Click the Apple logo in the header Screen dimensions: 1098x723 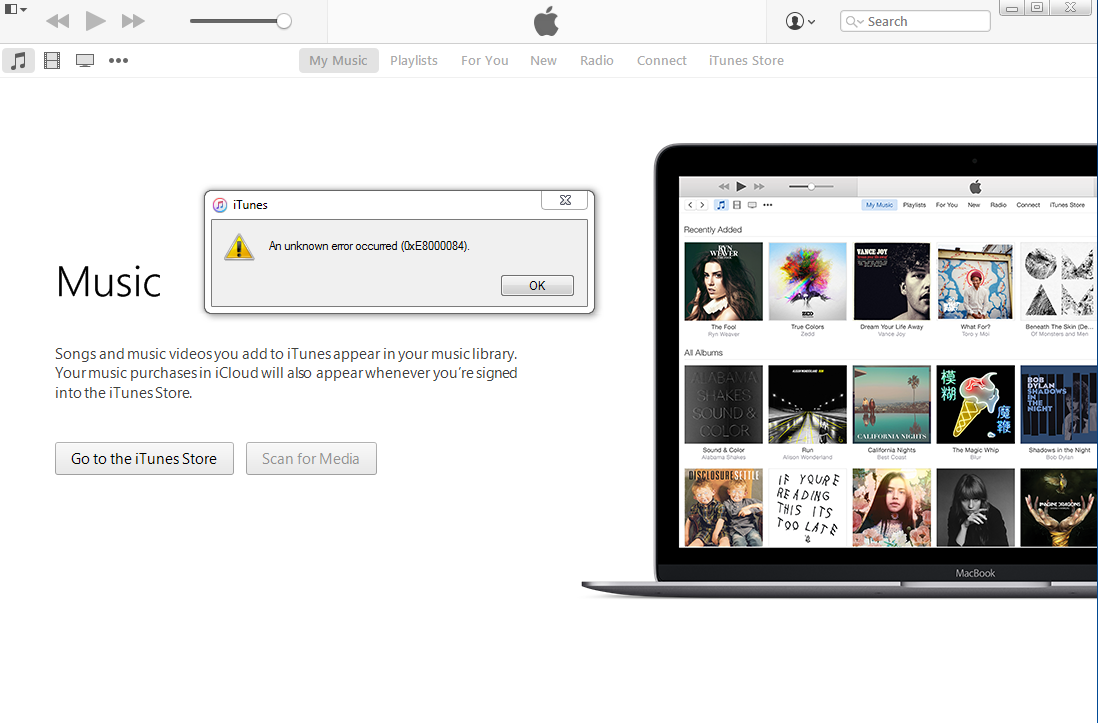pyautogui.click(x=546, y=21)
